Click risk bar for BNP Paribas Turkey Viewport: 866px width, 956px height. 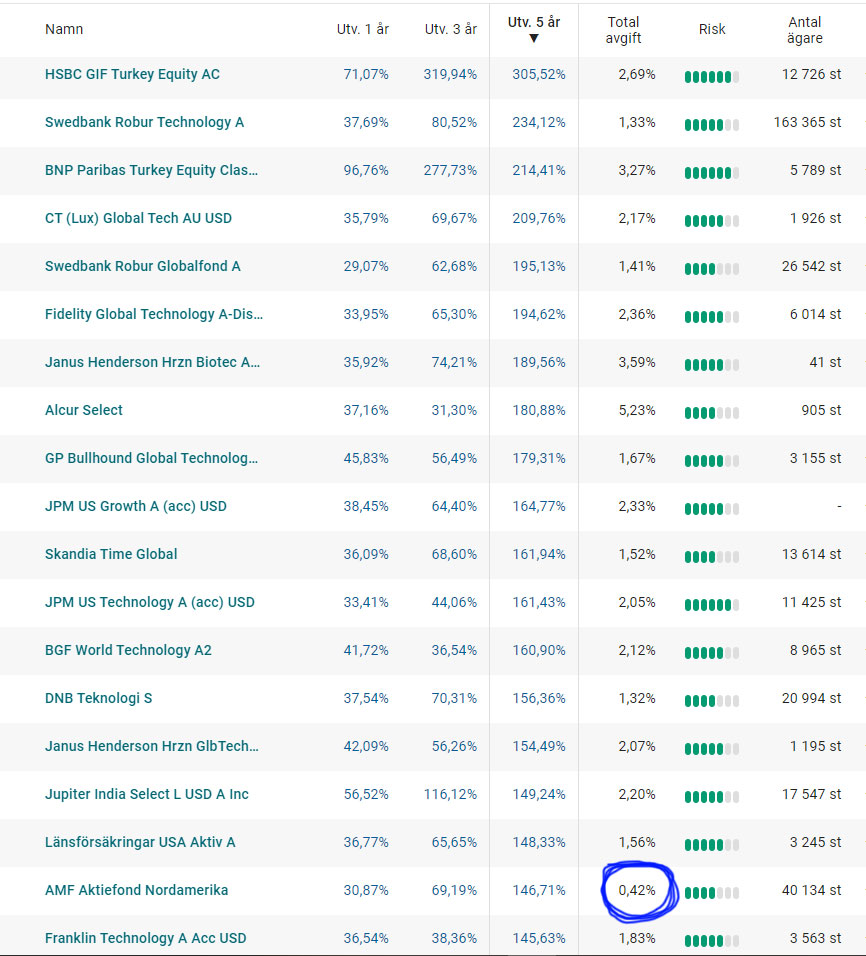pyautogui.click(x=711, y=173)
